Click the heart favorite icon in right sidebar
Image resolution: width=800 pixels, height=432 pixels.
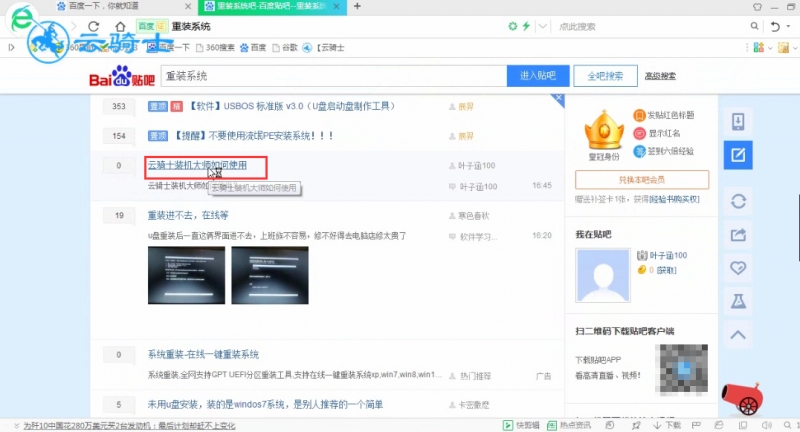738,268
